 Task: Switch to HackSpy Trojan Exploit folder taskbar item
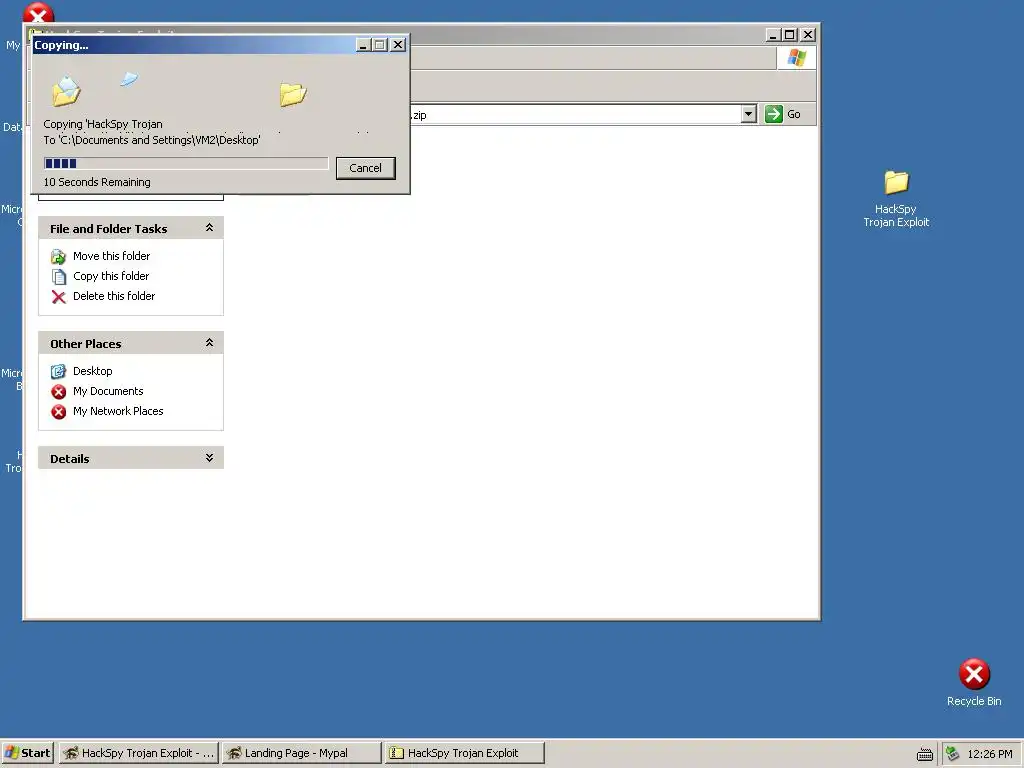464,753
